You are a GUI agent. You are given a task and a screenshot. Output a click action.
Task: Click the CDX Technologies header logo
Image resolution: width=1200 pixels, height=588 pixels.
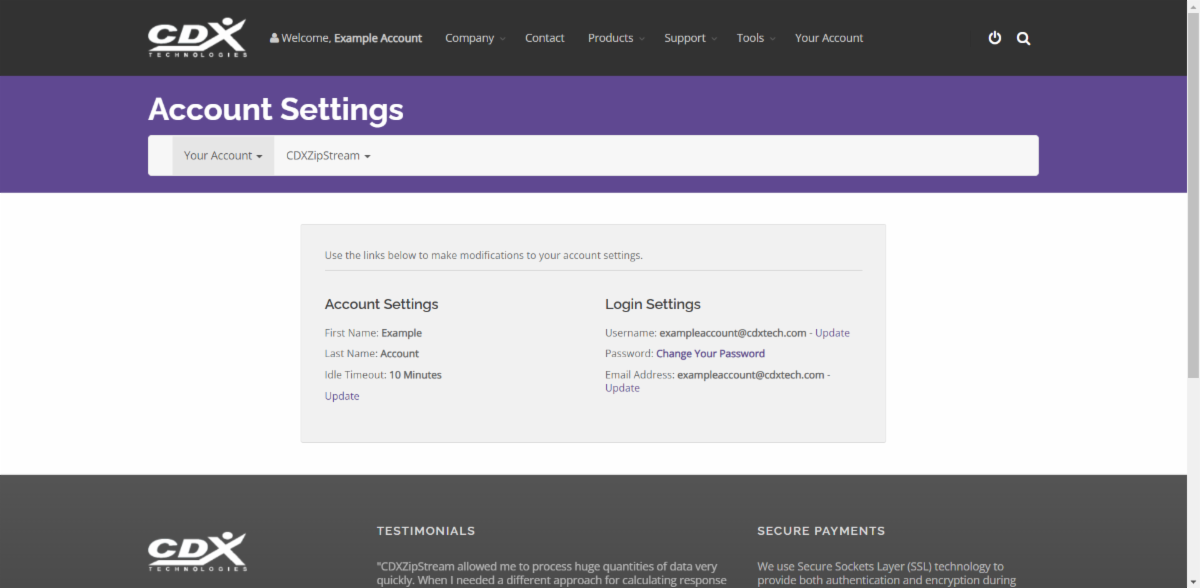(x=197, y=38)
